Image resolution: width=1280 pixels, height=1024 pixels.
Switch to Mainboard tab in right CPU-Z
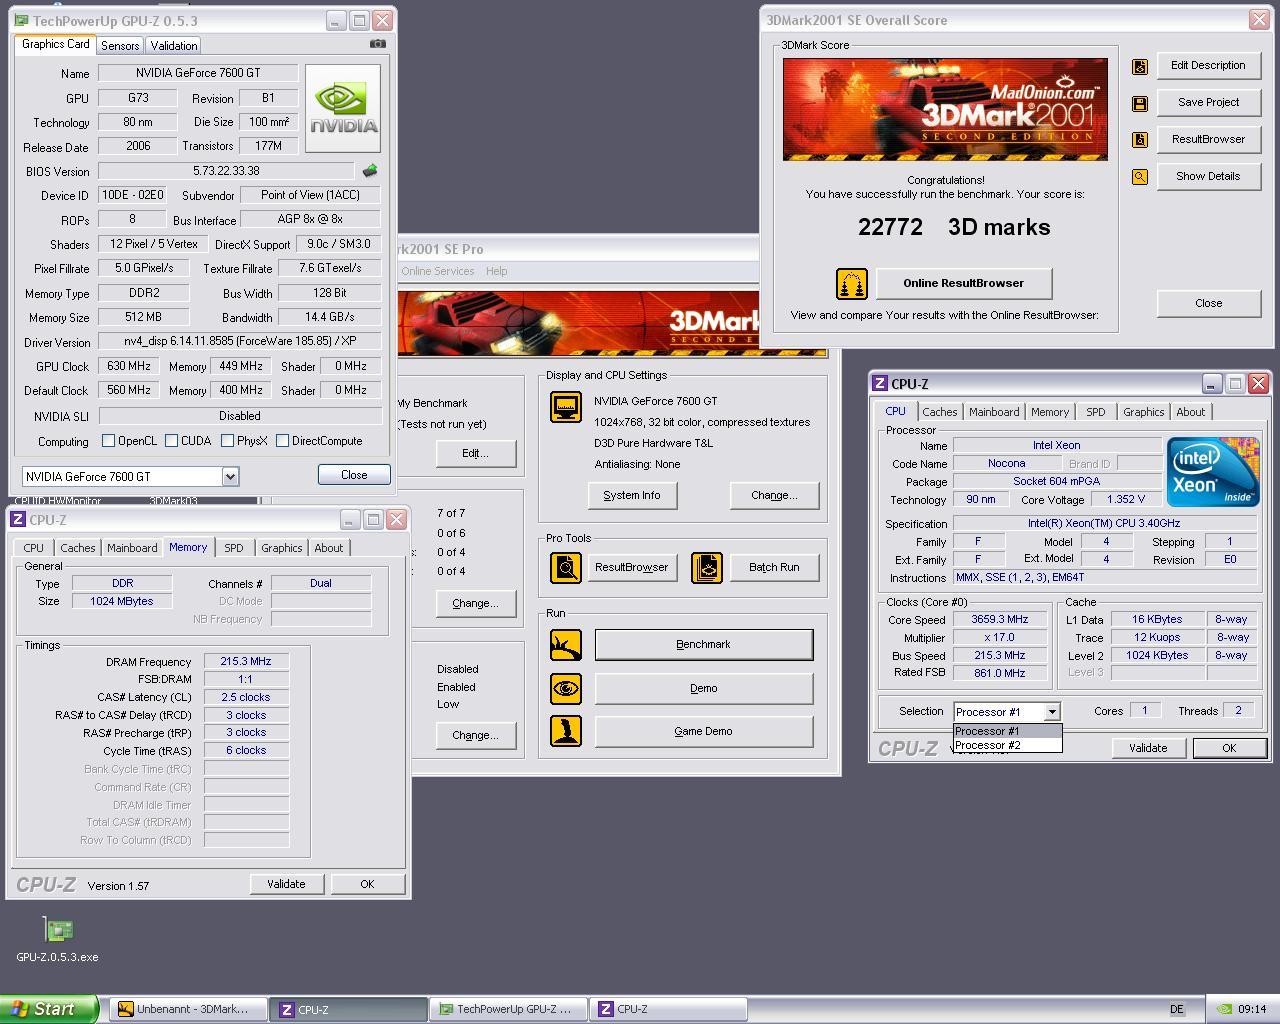(994, 412)
